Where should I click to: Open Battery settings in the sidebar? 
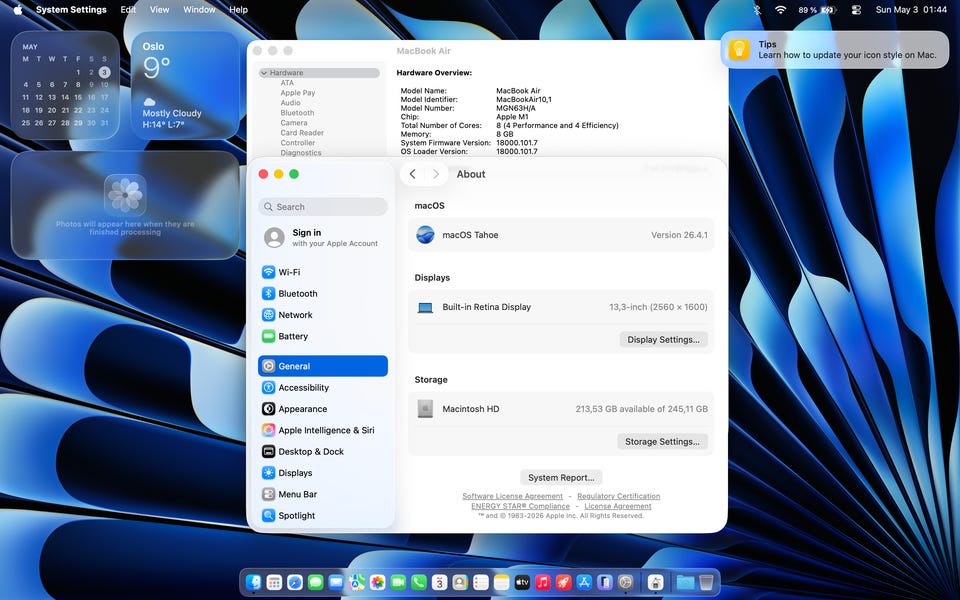coord(323,336)
